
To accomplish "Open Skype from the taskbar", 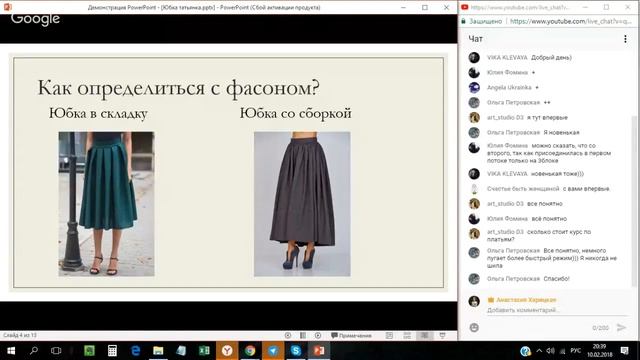I will pyautogui.click(x=296, y=351).
